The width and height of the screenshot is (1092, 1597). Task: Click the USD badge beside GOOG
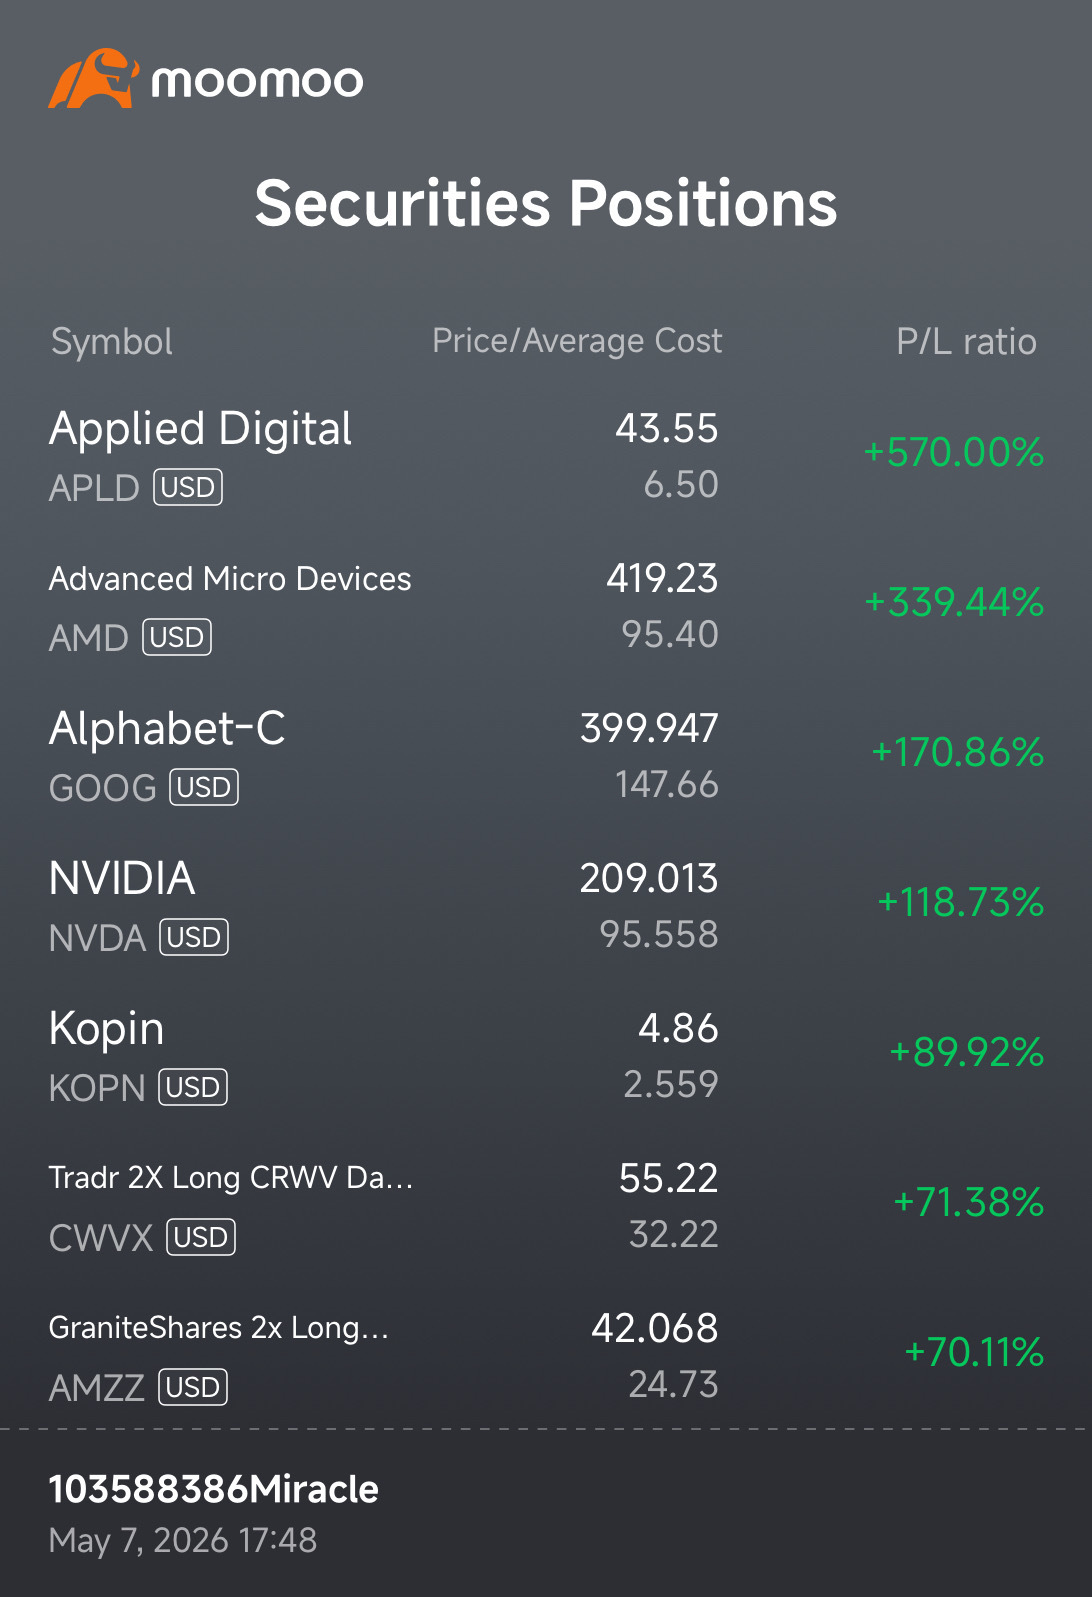click(x=204, y=787)
